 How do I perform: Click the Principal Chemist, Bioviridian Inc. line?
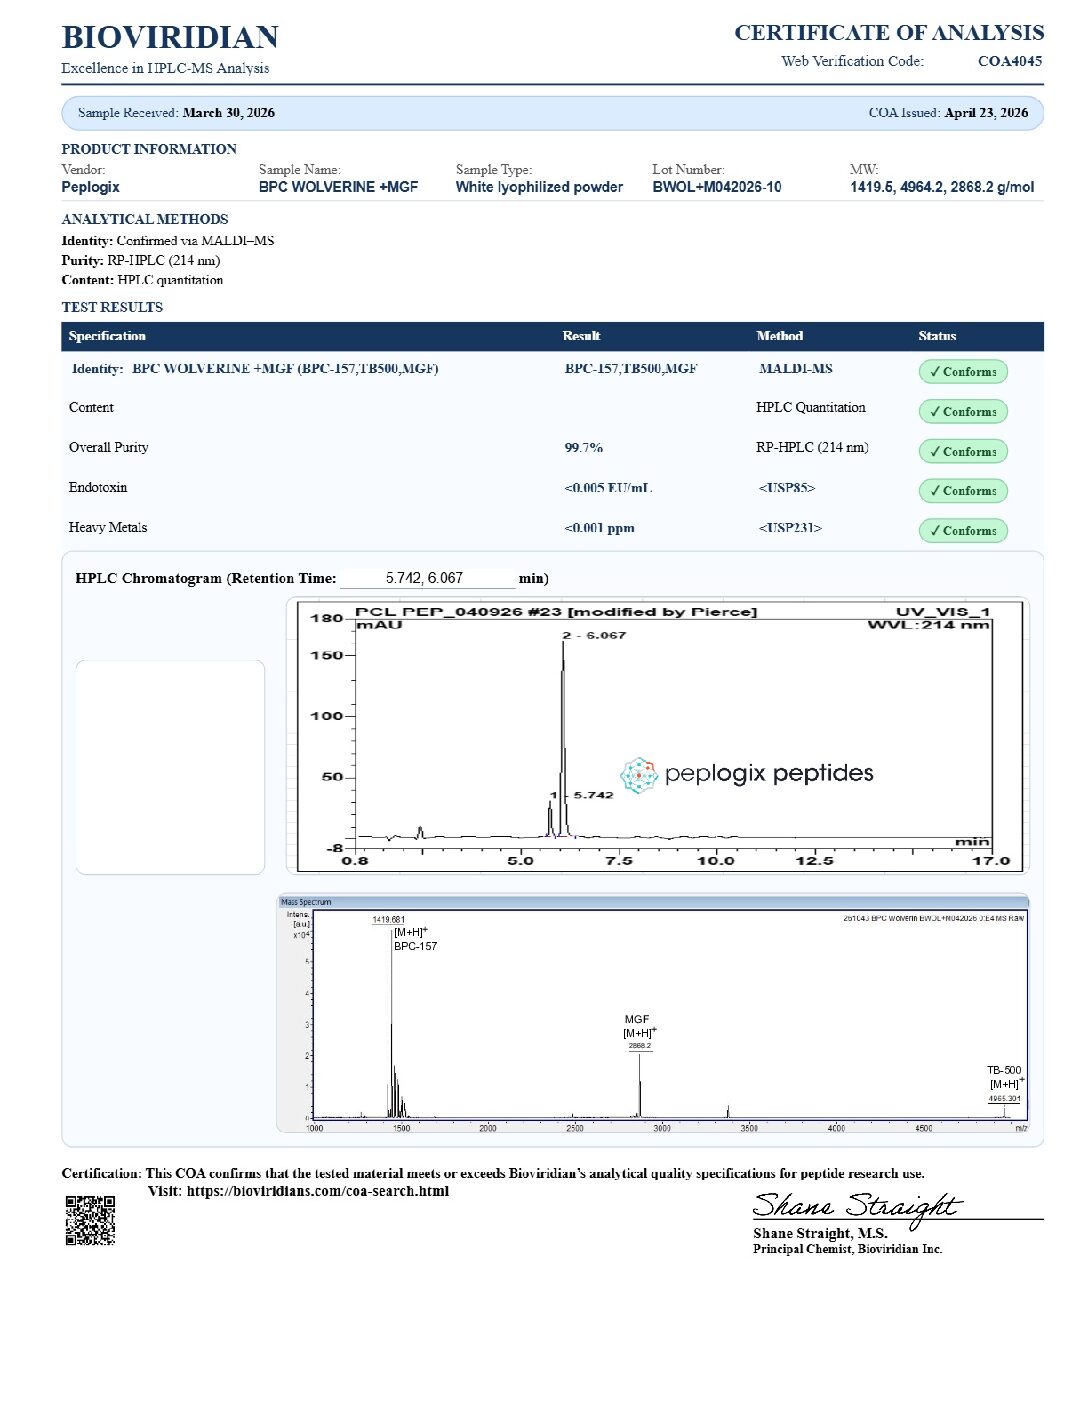(848, 1249)
